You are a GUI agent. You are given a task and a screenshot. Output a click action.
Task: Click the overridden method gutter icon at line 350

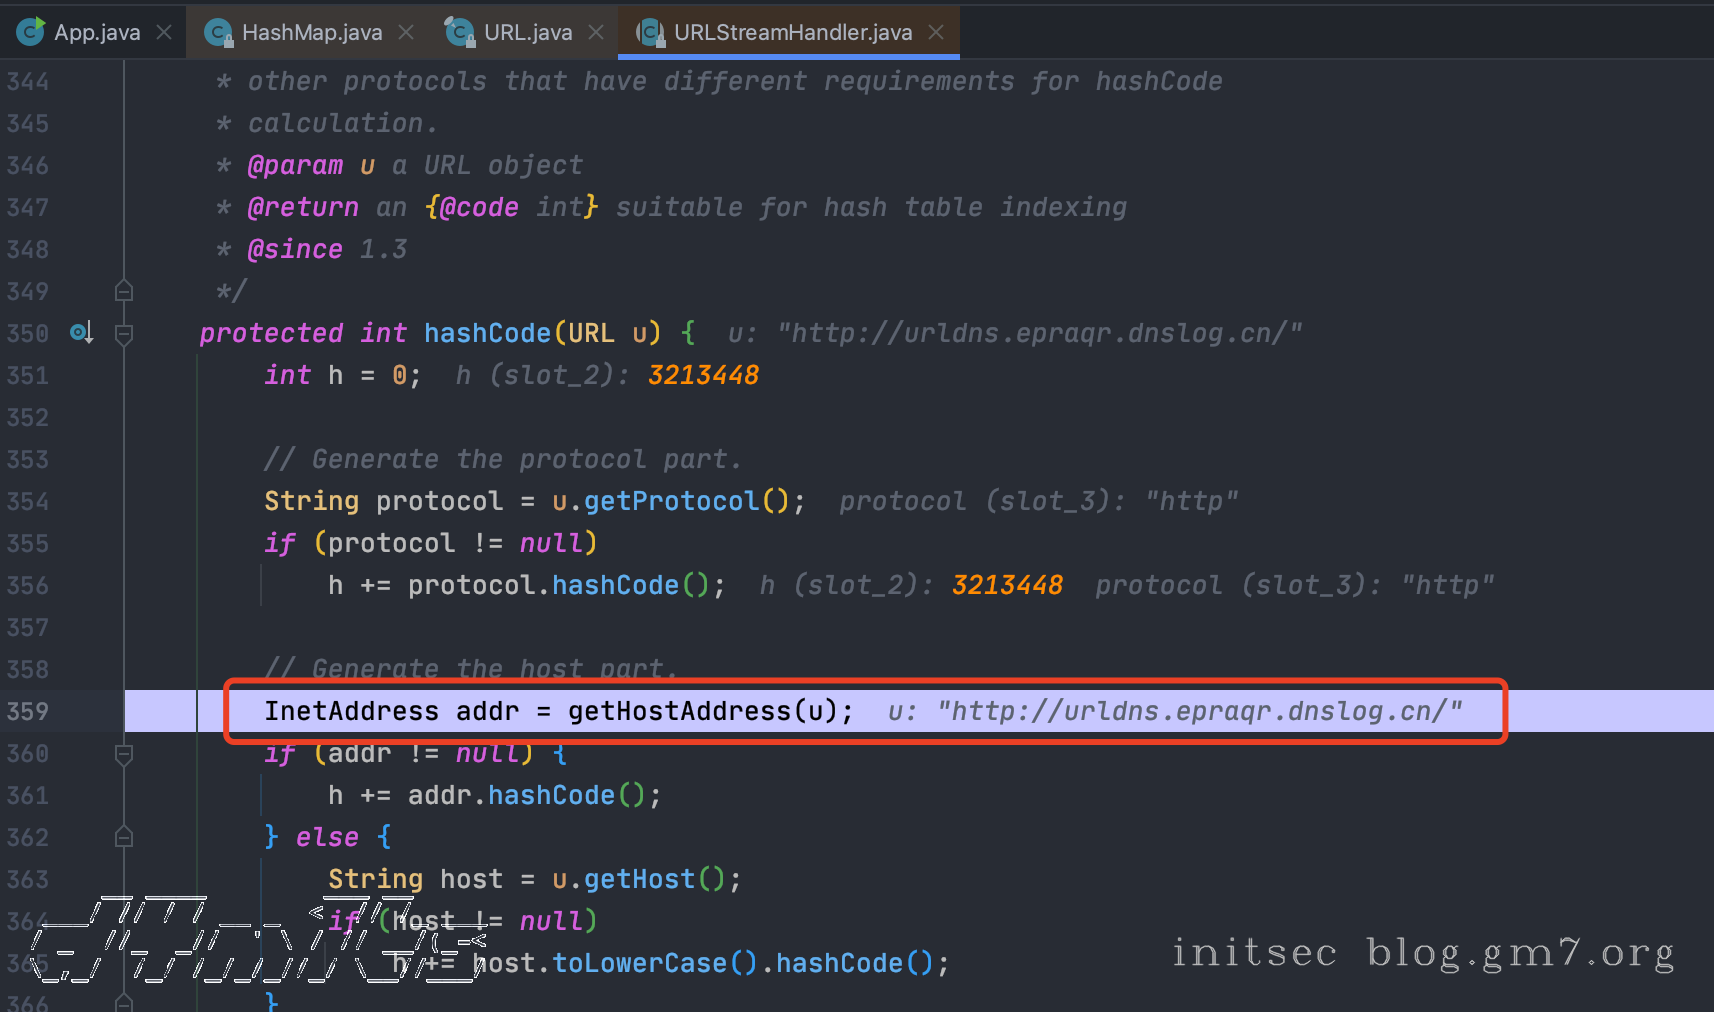pos(82,332)
